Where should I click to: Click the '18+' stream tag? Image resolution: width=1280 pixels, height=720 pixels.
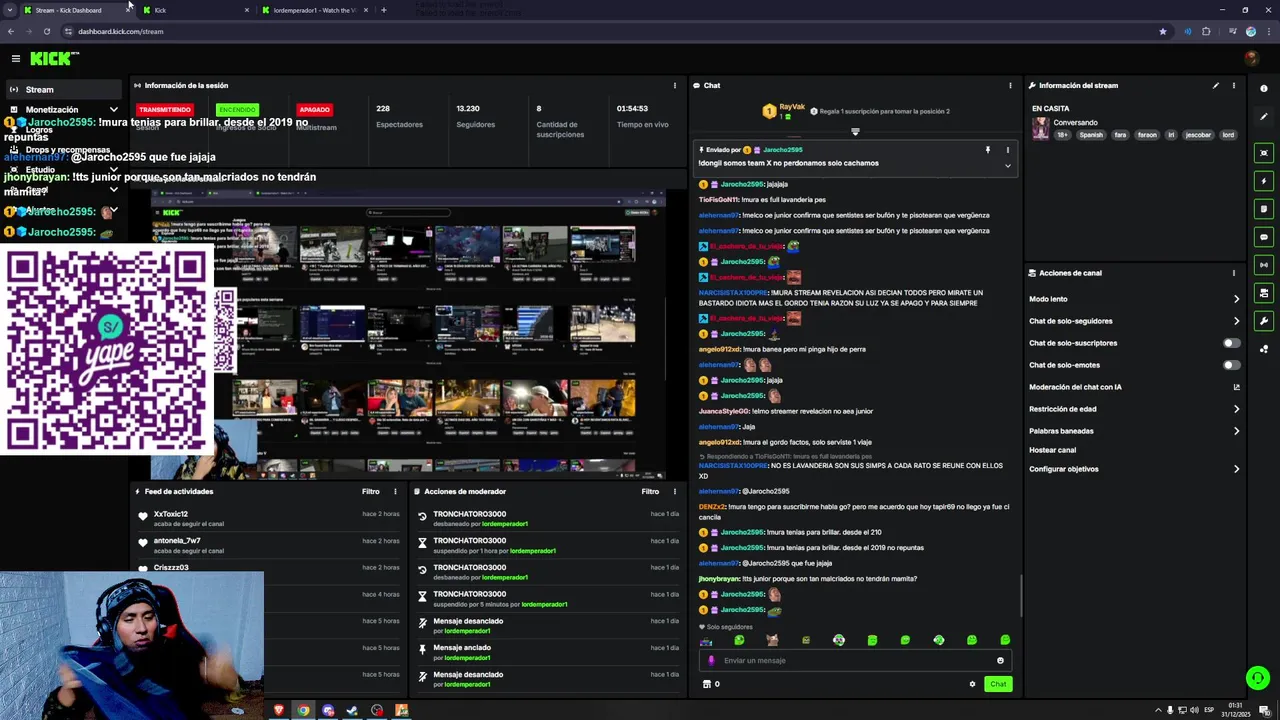point(1063,135)
